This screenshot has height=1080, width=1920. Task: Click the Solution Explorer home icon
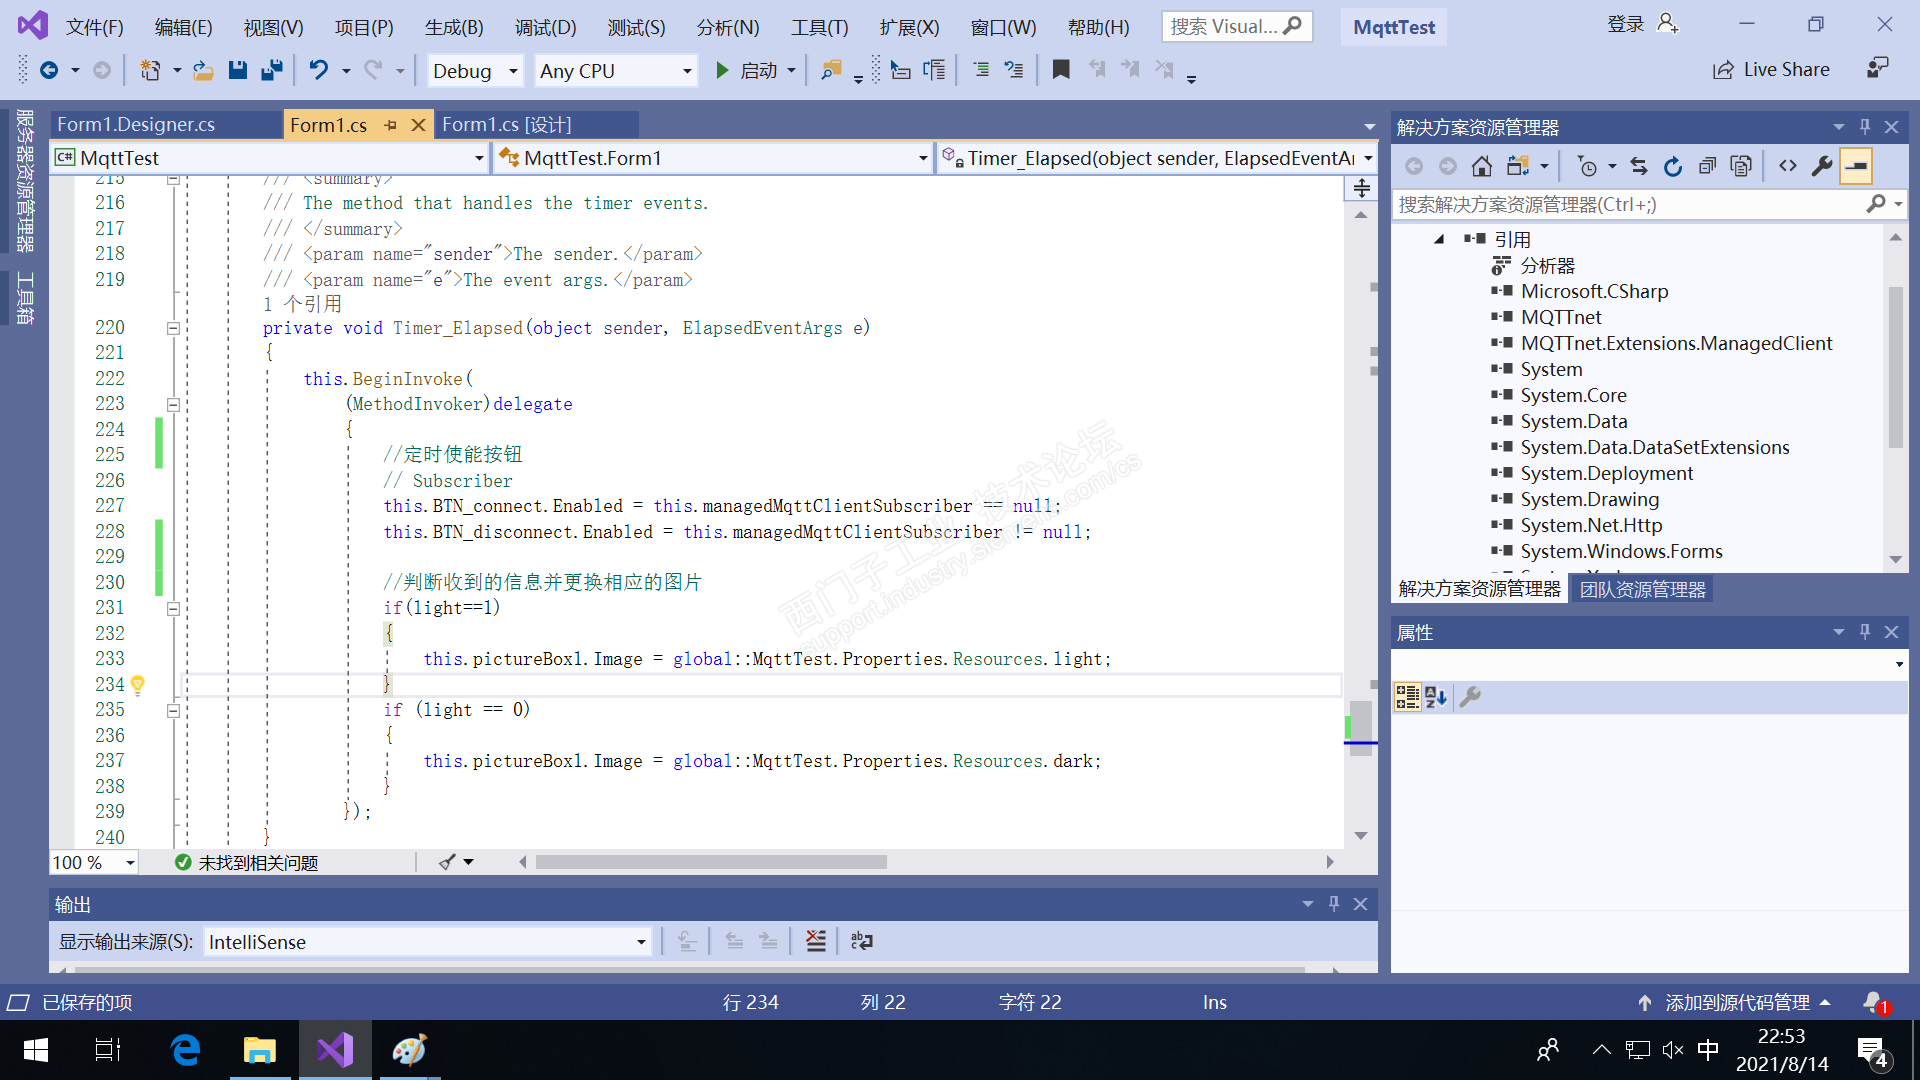tap(1482, 166)
